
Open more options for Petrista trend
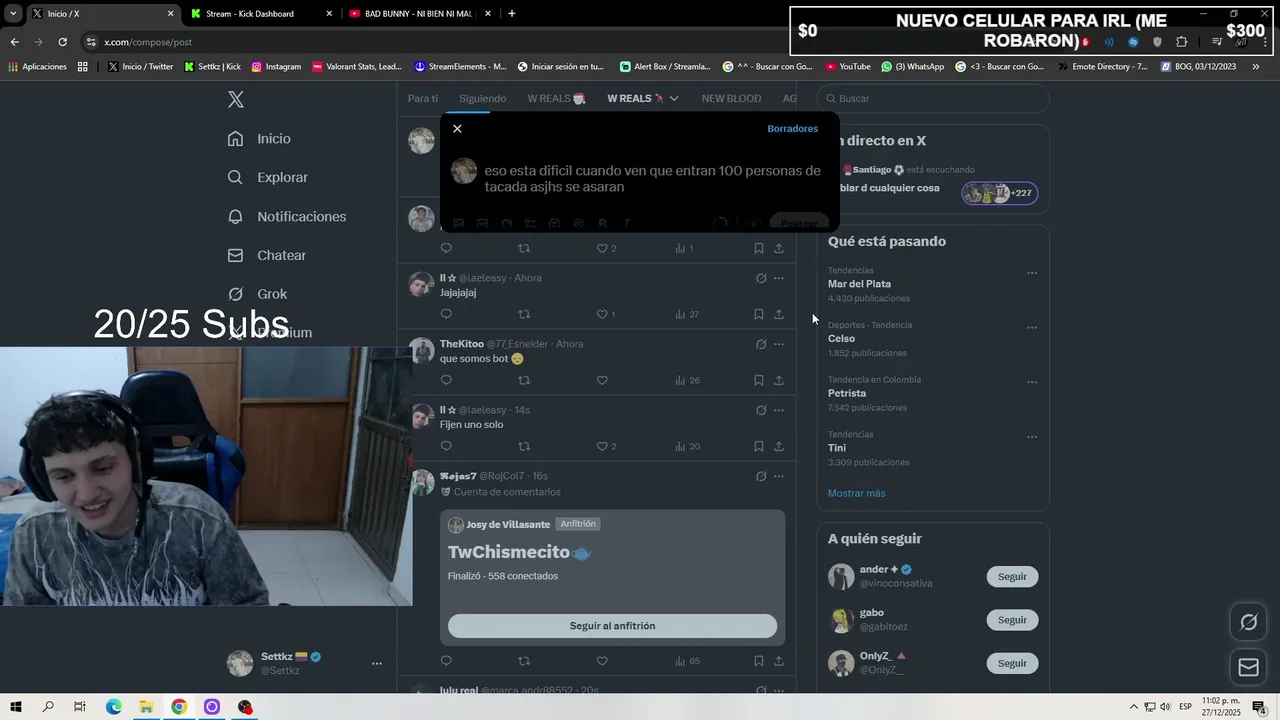[1032, 382]
